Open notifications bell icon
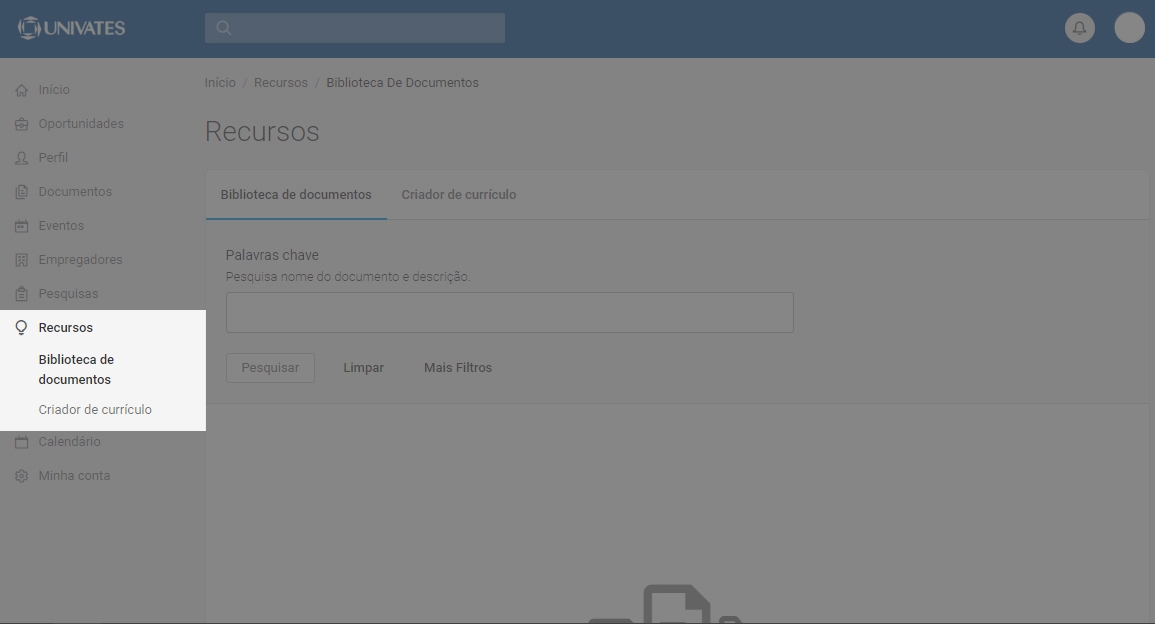Viewport: 1155px width, 624px height. point(1079,28)
